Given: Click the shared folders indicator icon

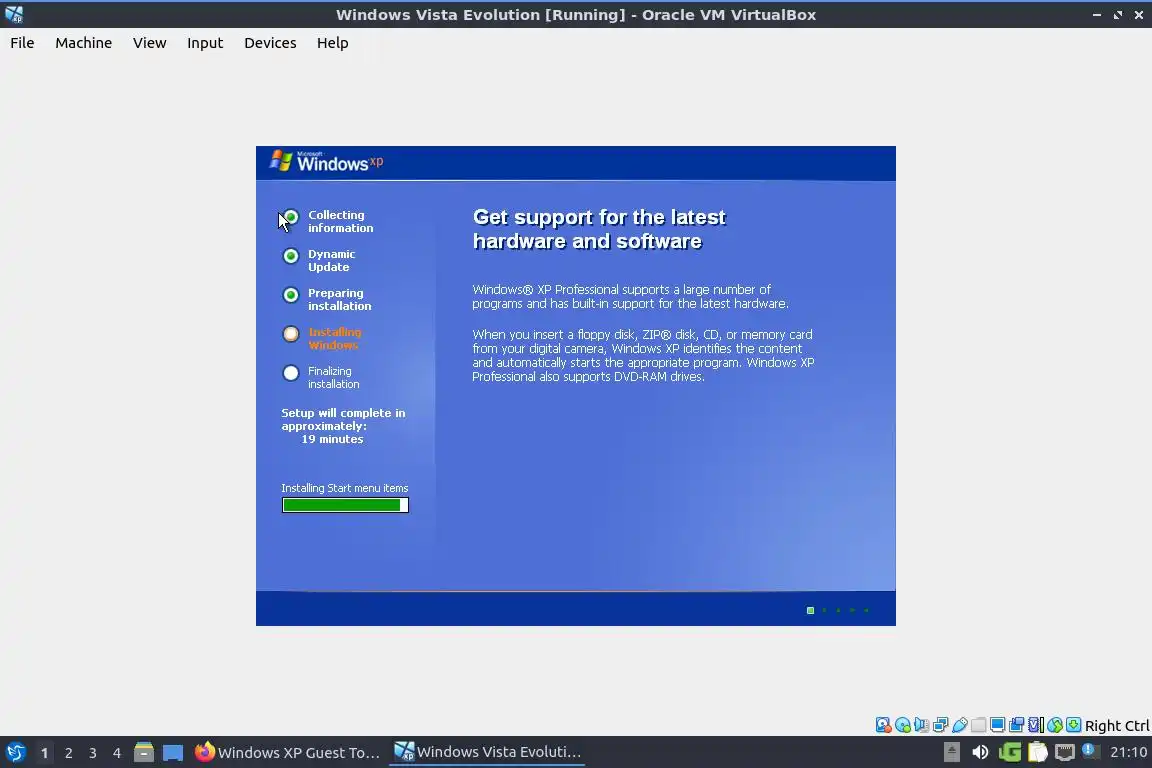Looking at the screenshot, I should point(979,725).
